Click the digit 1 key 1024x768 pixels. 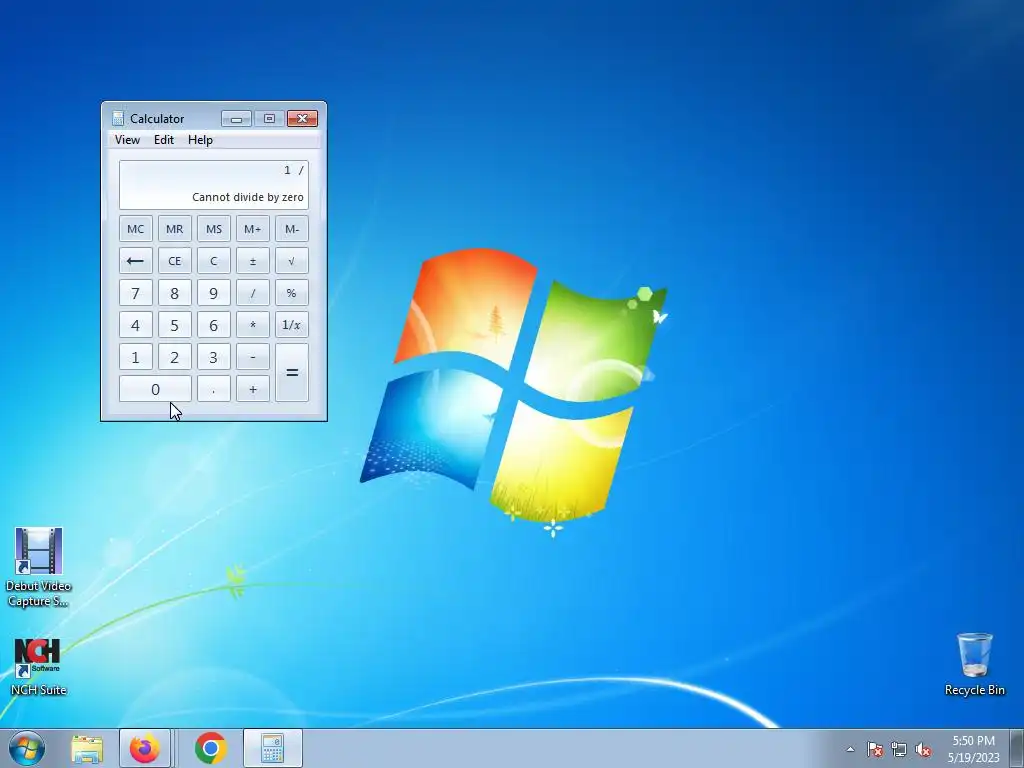pos(136,357)
